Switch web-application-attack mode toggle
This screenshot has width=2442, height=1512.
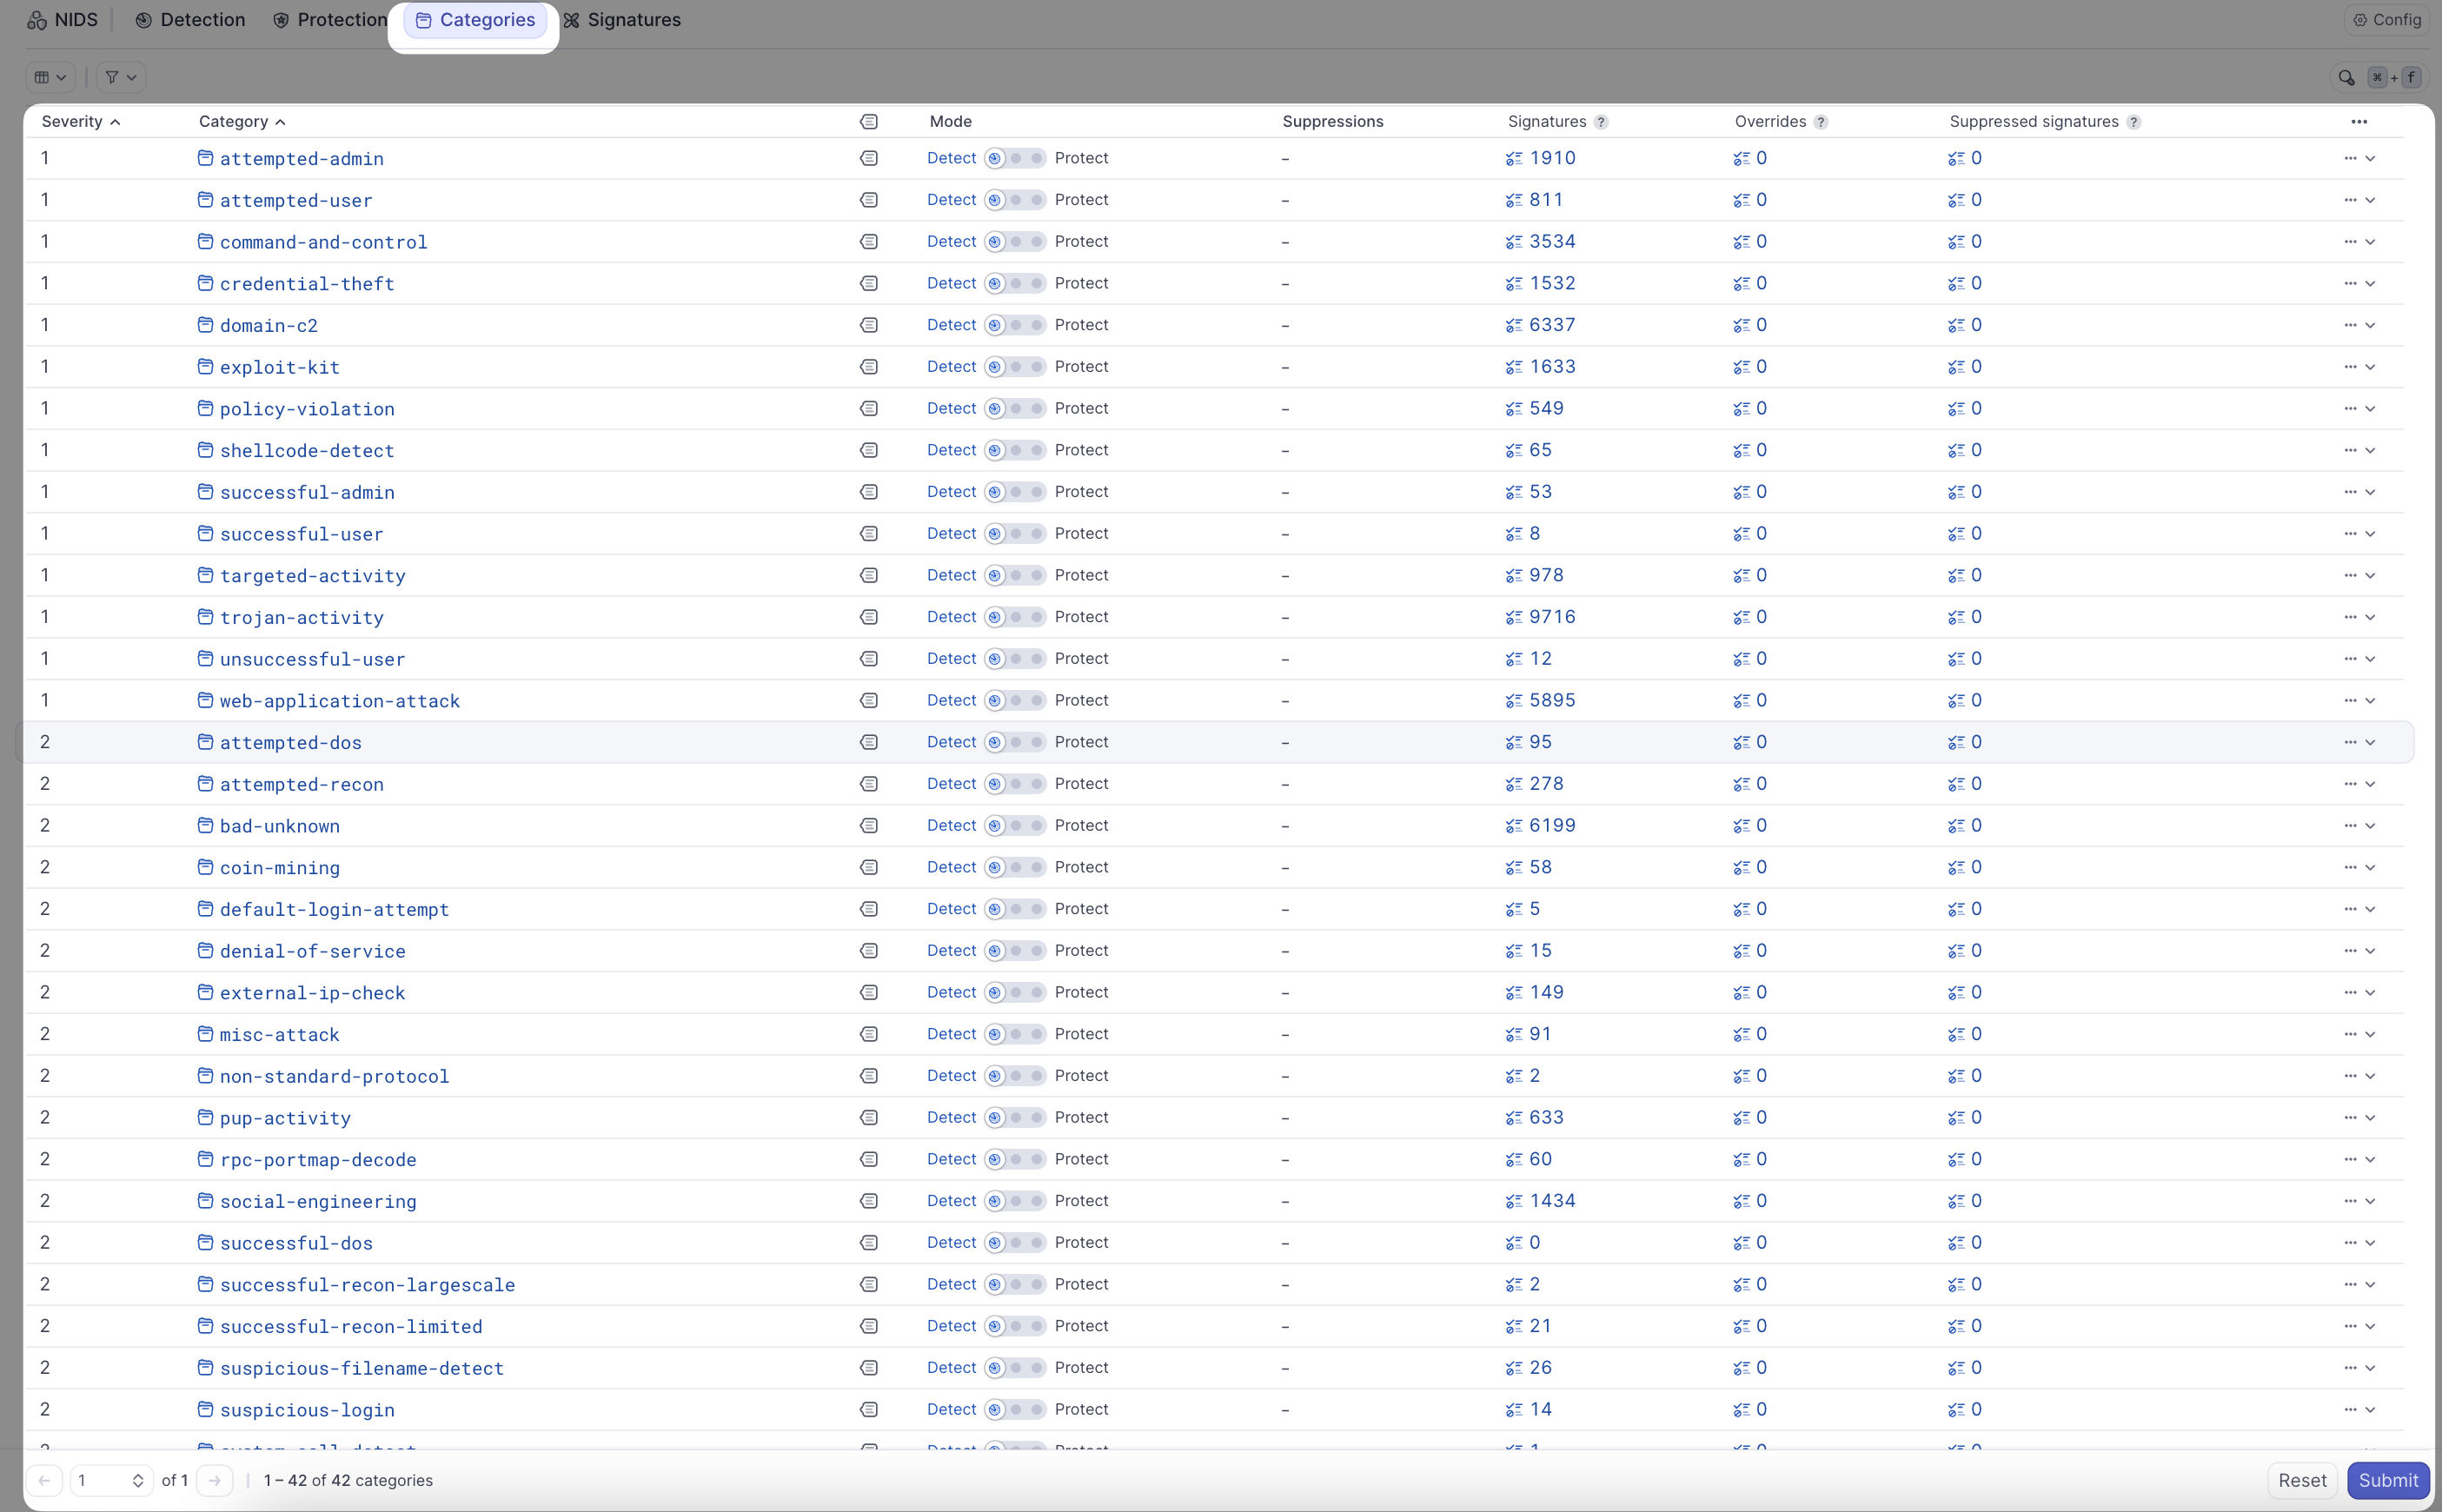point(1014,701)
